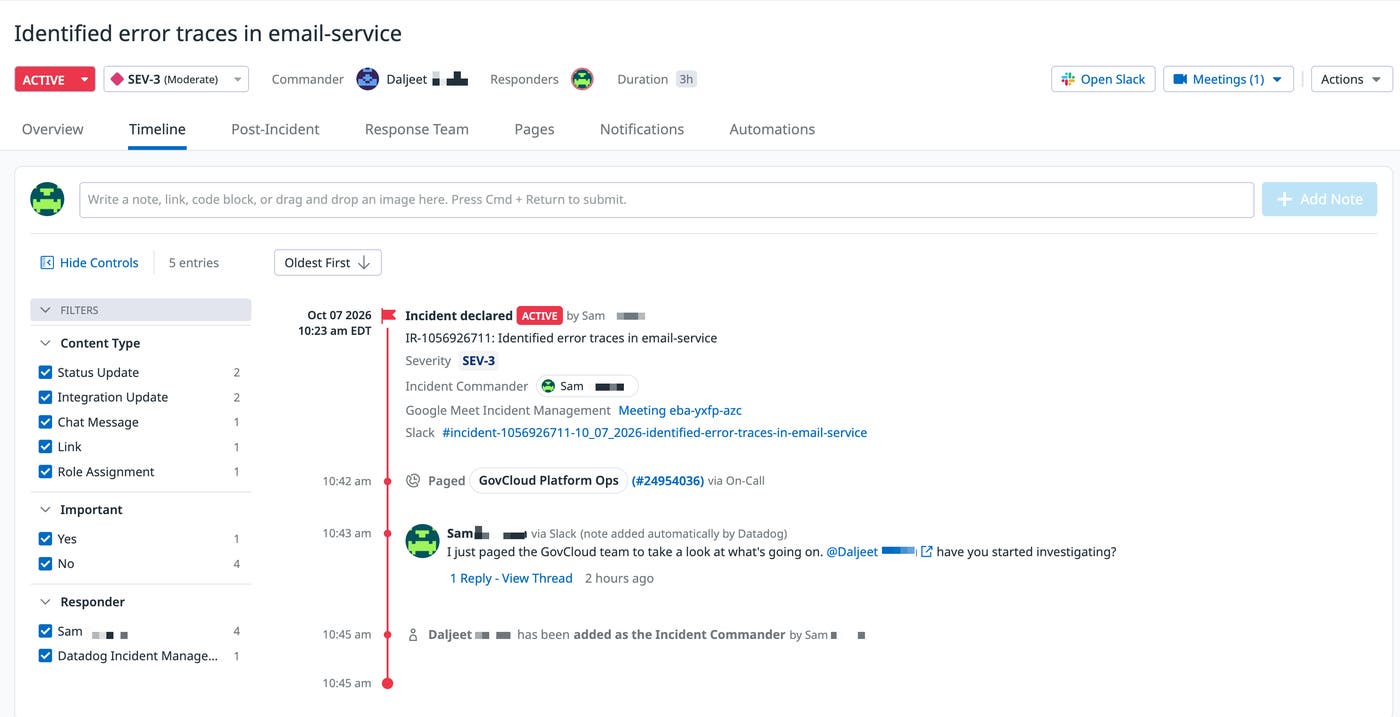The image size is (1400, 717).
Task: Switch to the Pages tab
Action: (534, 129)
